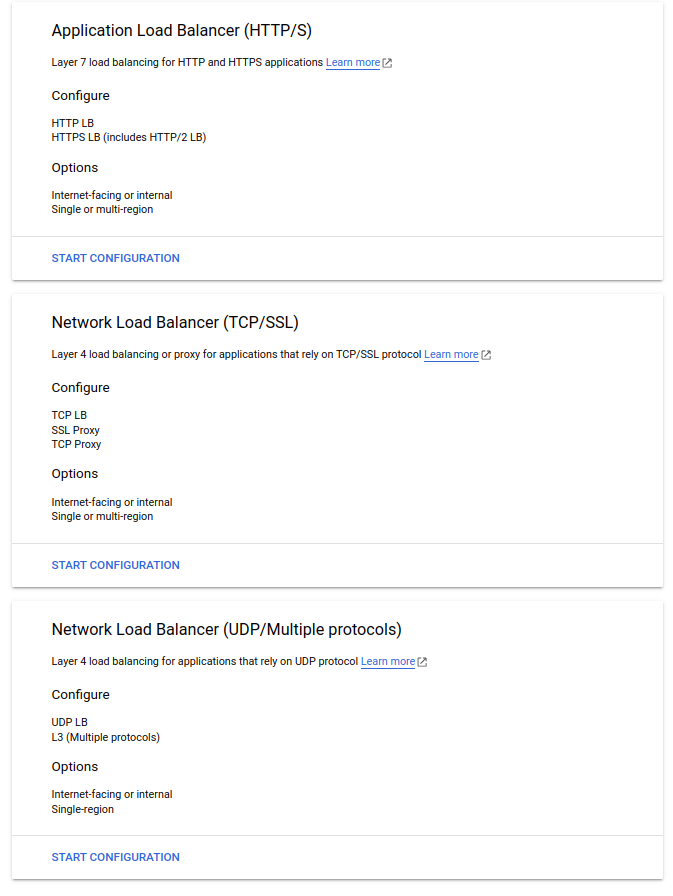Select the L3 (Multiple protocols) entry
673x896 pixels.
click(106, 737)
